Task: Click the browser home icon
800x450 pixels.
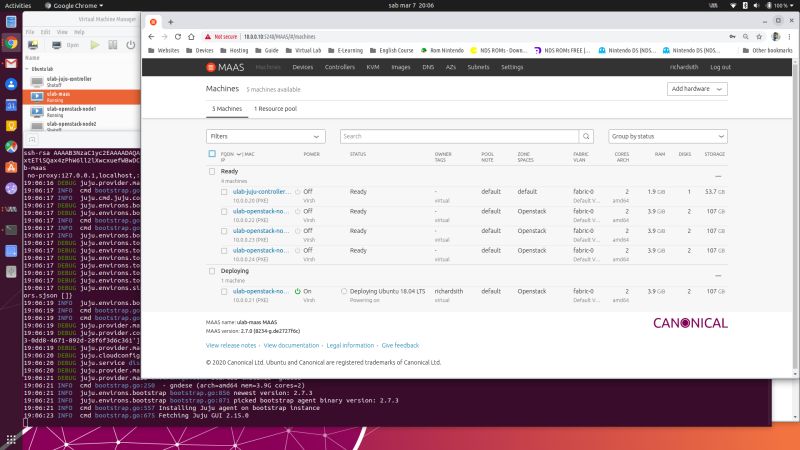Action: point(191,37)
